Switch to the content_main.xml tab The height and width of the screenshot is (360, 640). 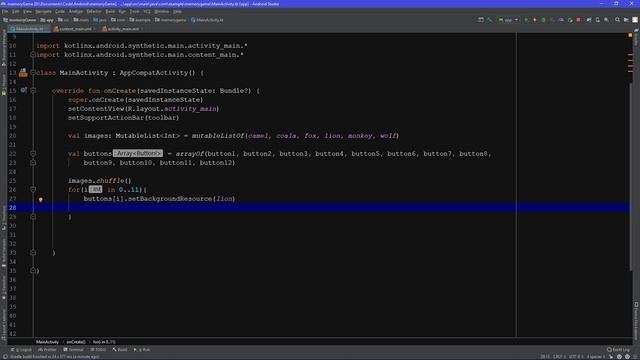(x=75, y=29)
